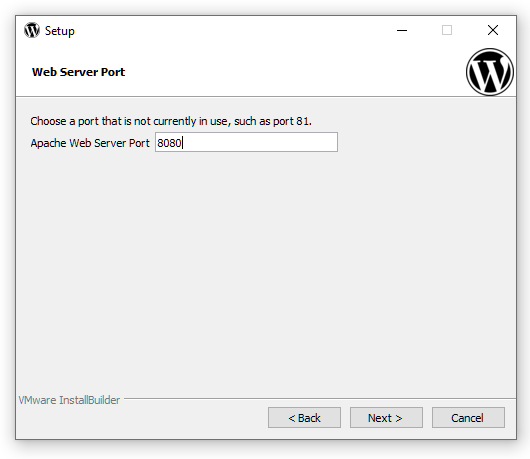Image resolution: width=530 pixels, height=459 pixels.
Task: Click the port instruction sentence text
Action: point(171,121)
